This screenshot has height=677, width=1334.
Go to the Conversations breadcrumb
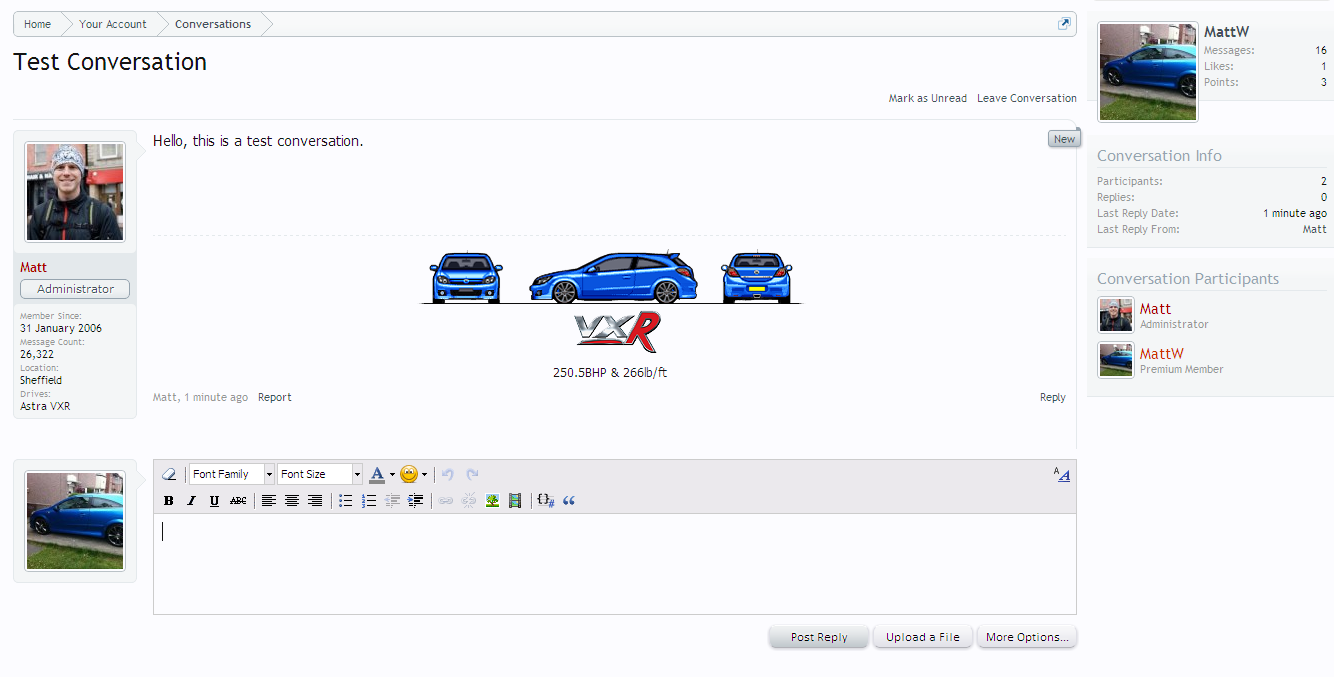(x=213, y=24)
